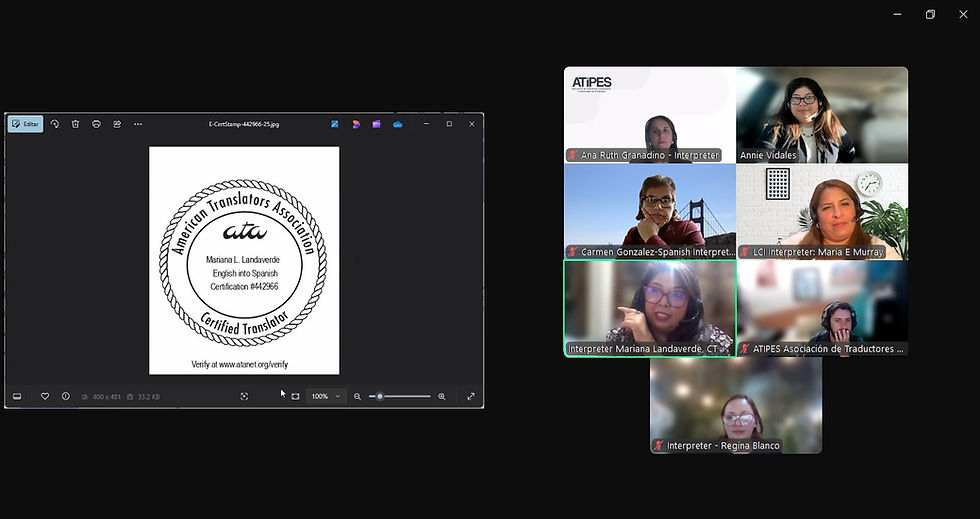Enter full screen in Photos viewer
Viewport: 980px width, 519px height.
coord(471,396)
